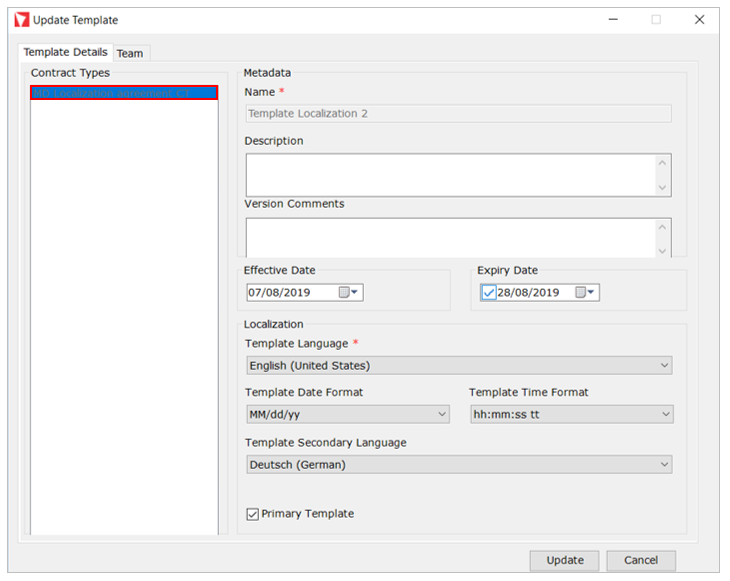Select the Template Details tab
This screenshot has width=730, height=581.
click(65, 52)
